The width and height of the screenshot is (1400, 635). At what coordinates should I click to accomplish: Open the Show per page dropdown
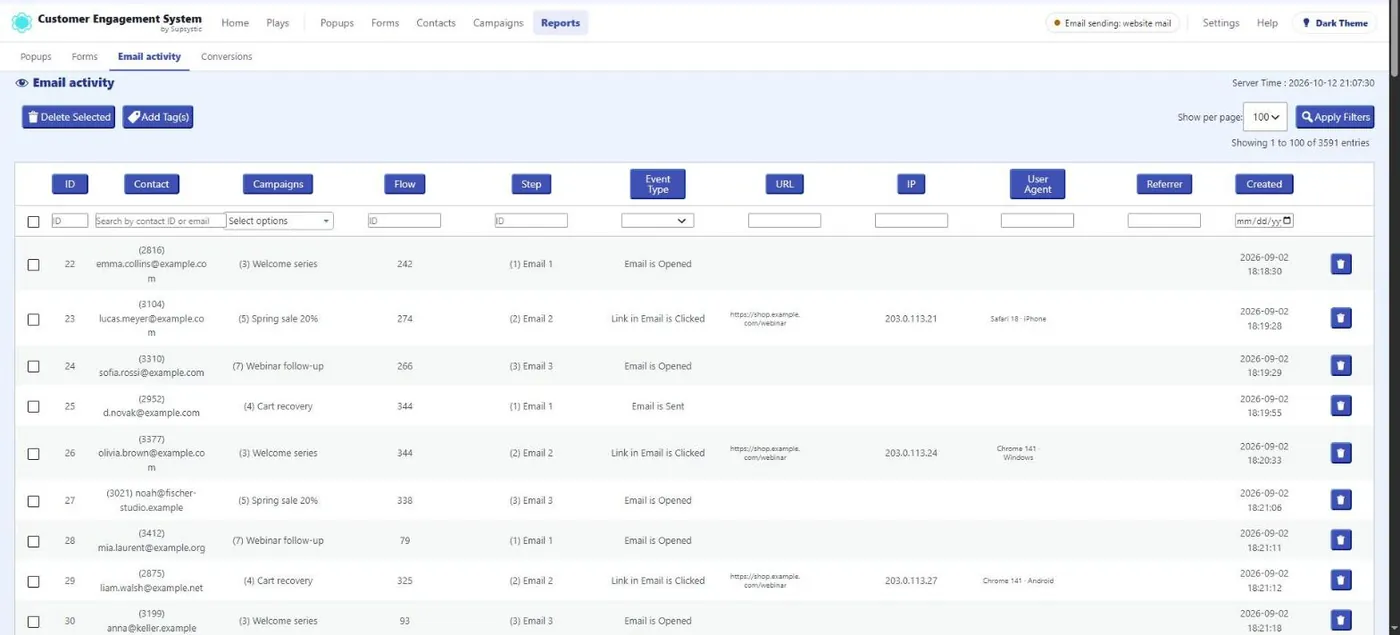click(x=1264, y=117)
